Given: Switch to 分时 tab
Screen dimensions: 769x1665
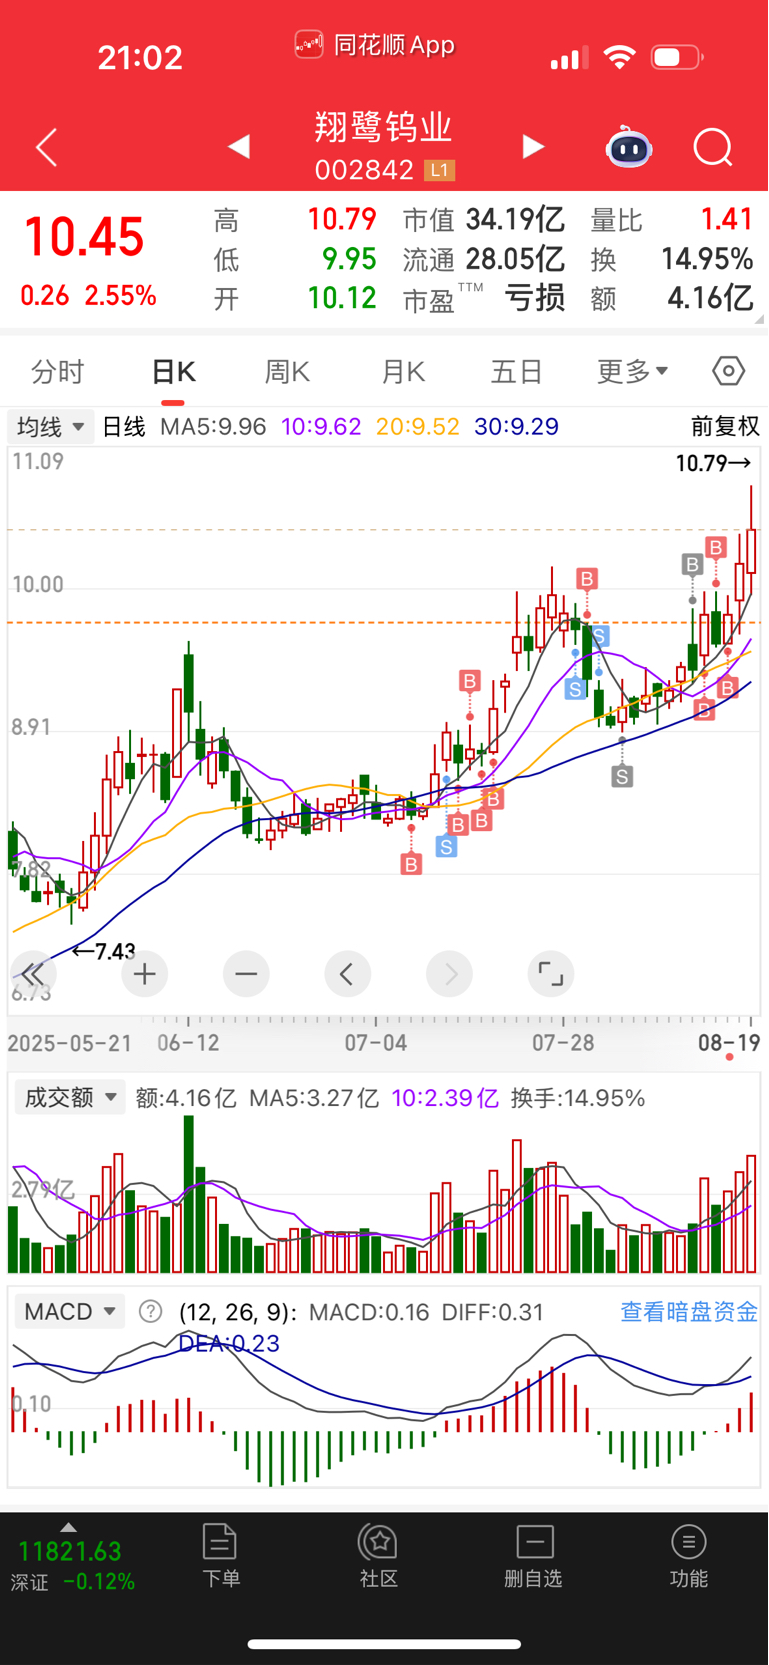Looking at the screenshot, I should [x=58, y=372].
